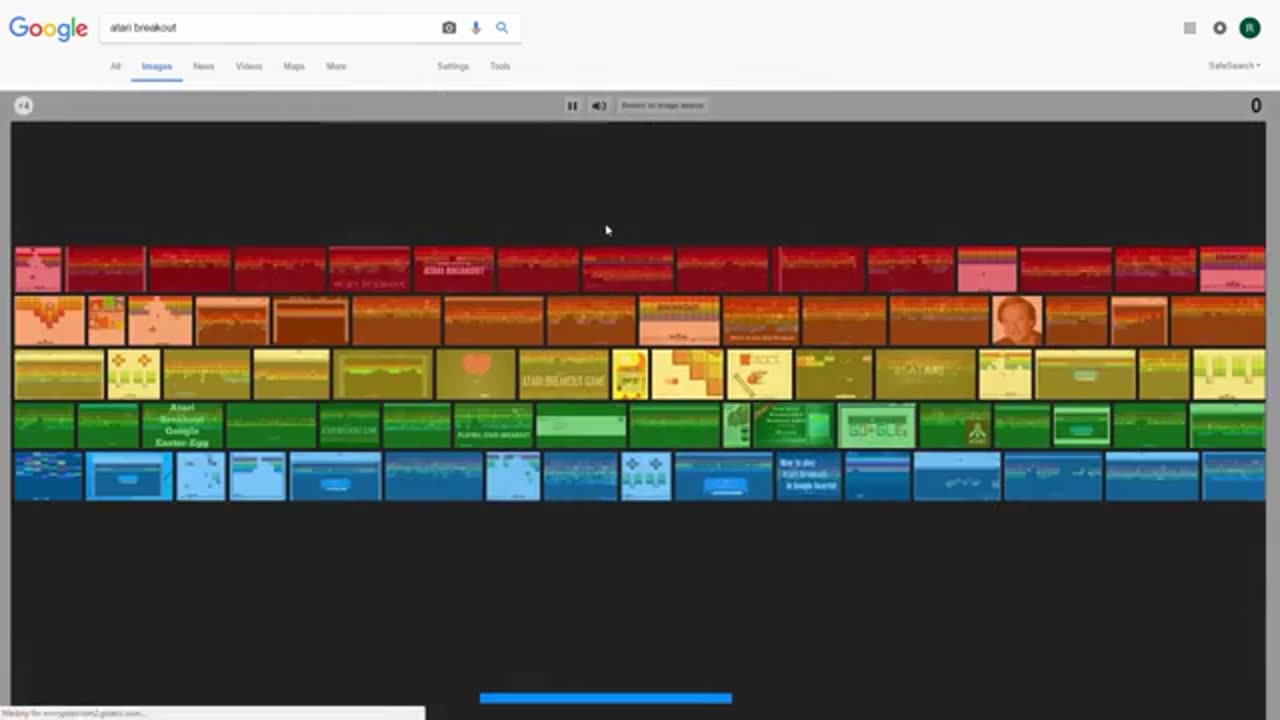This screenshot has height=720, width=1280.
Task: Click the Google logo
Action: 48,28
